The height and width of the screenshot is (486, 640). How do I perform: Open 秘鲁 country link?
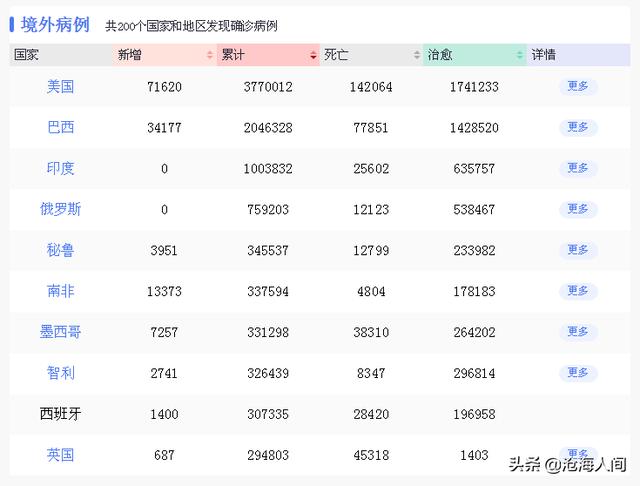click(60, 250)
